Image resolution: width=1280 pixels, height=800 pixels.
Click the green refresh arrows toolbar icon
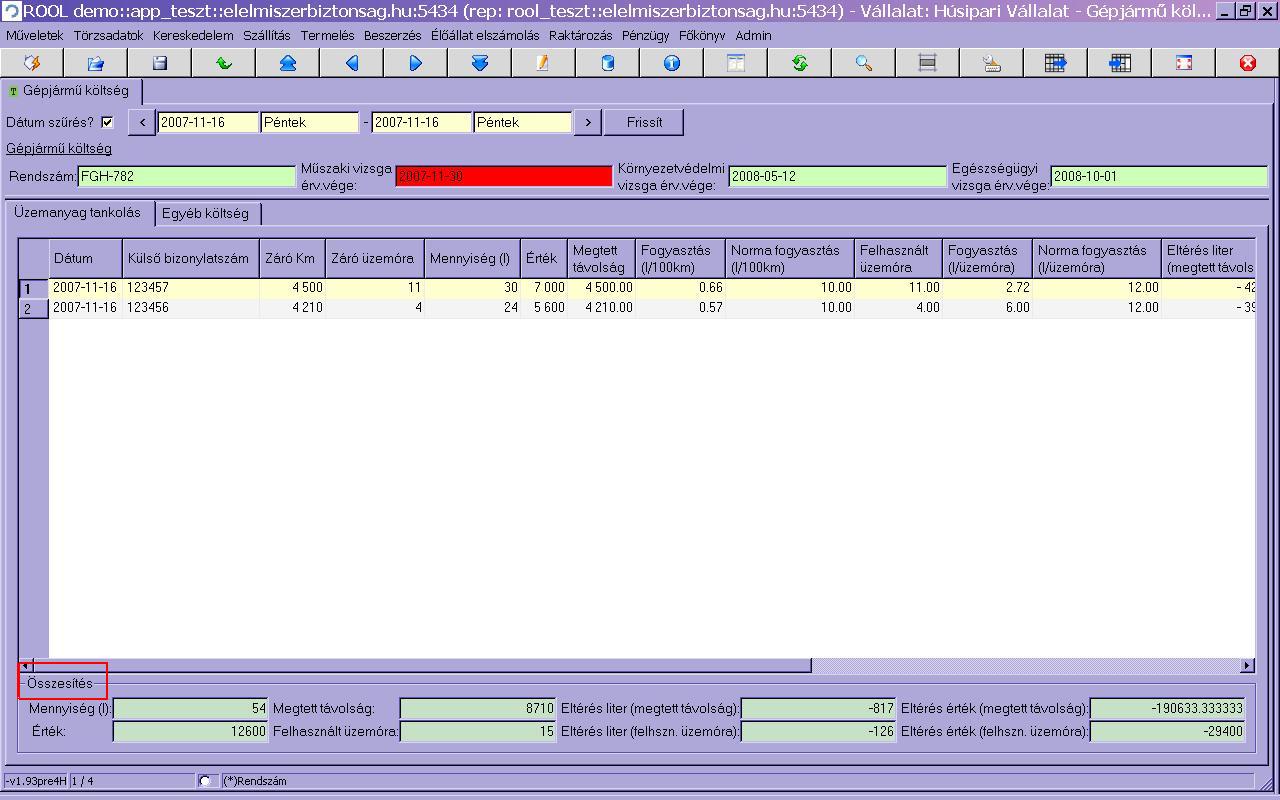point(799,63)
